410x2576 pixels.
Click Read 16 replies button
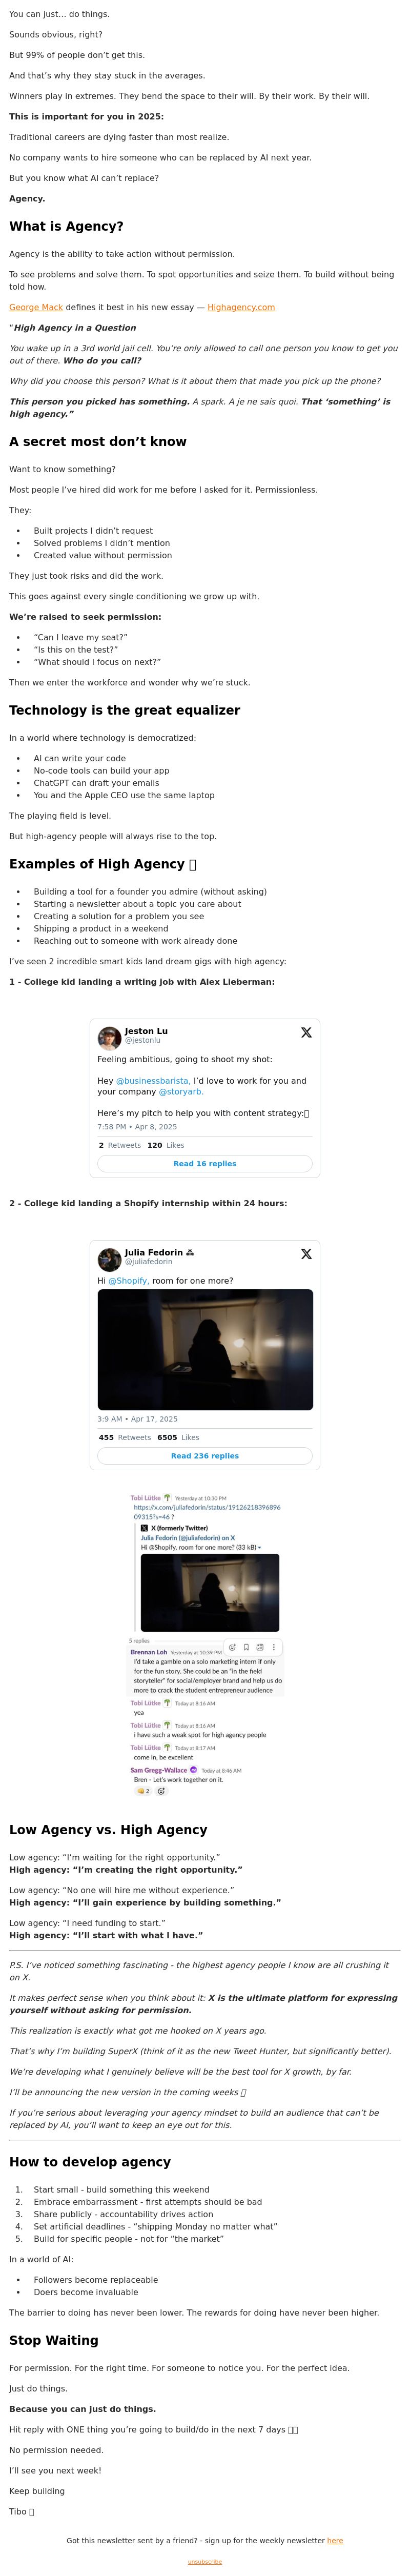(x=205, y=1164)
